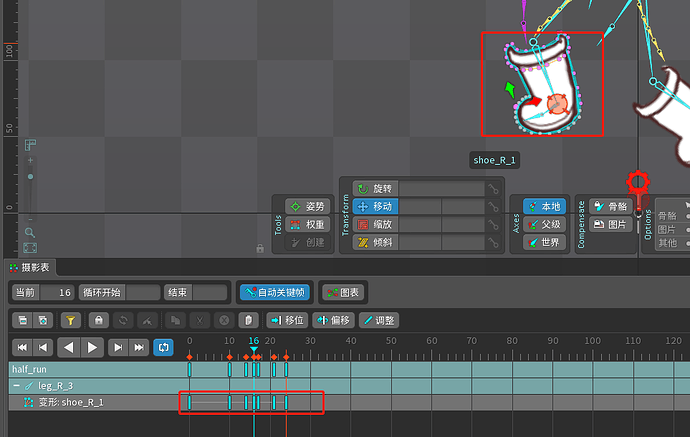
Task: Click the second dopesheet toolbar icon beside the first
Action: [43, 320]
